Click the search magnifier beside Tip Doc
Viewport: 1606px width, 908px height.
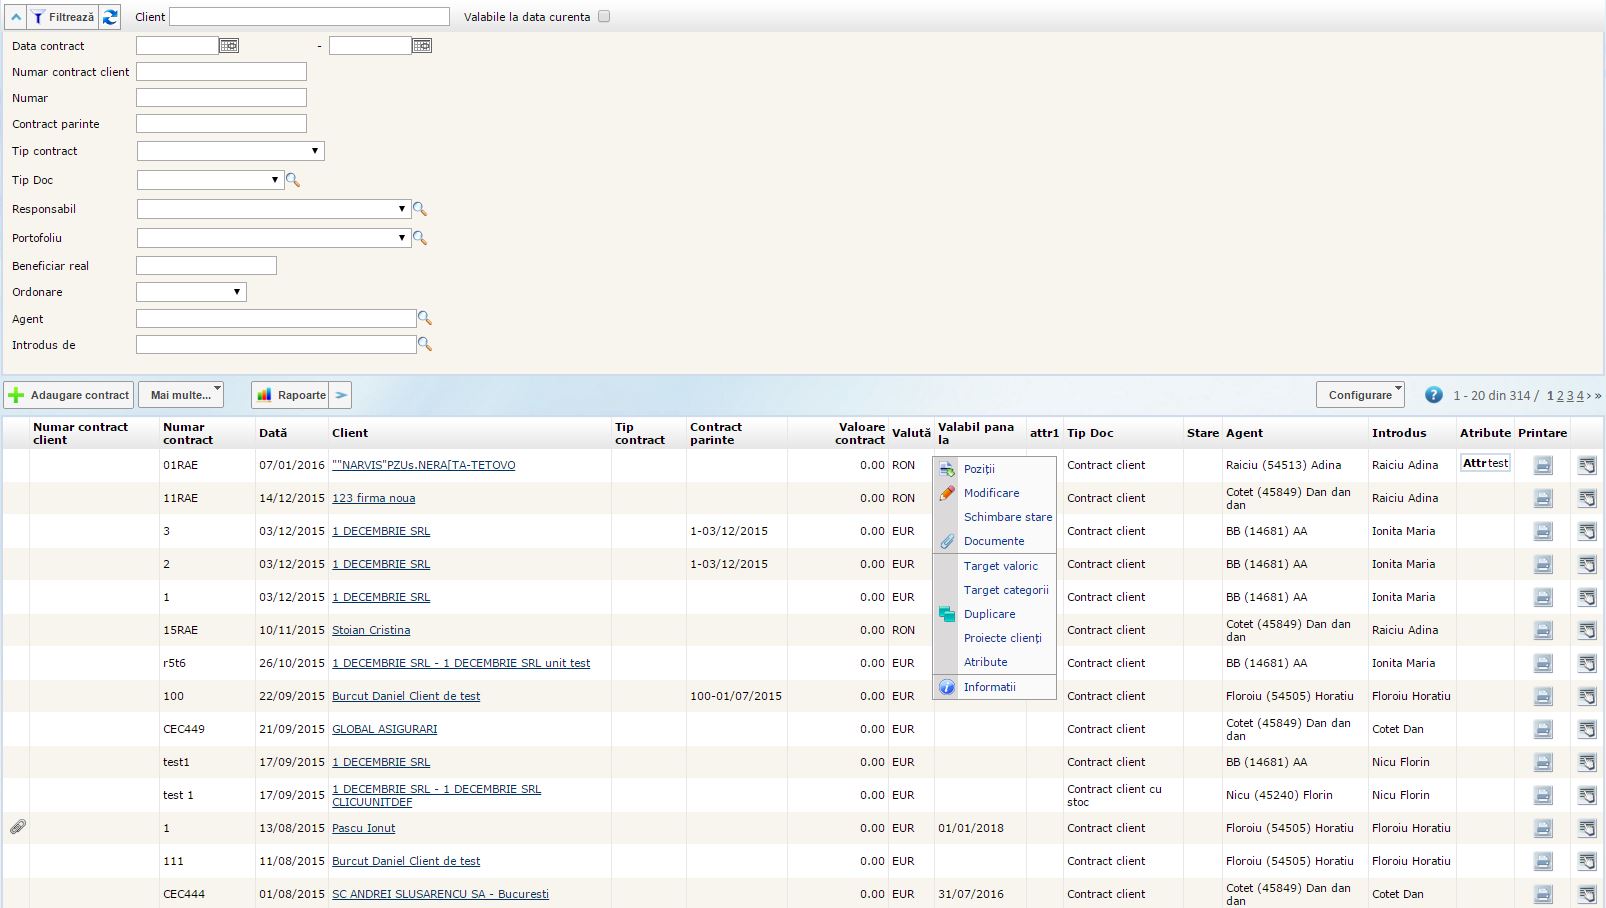pyautogui.click(x=293, y=180)
